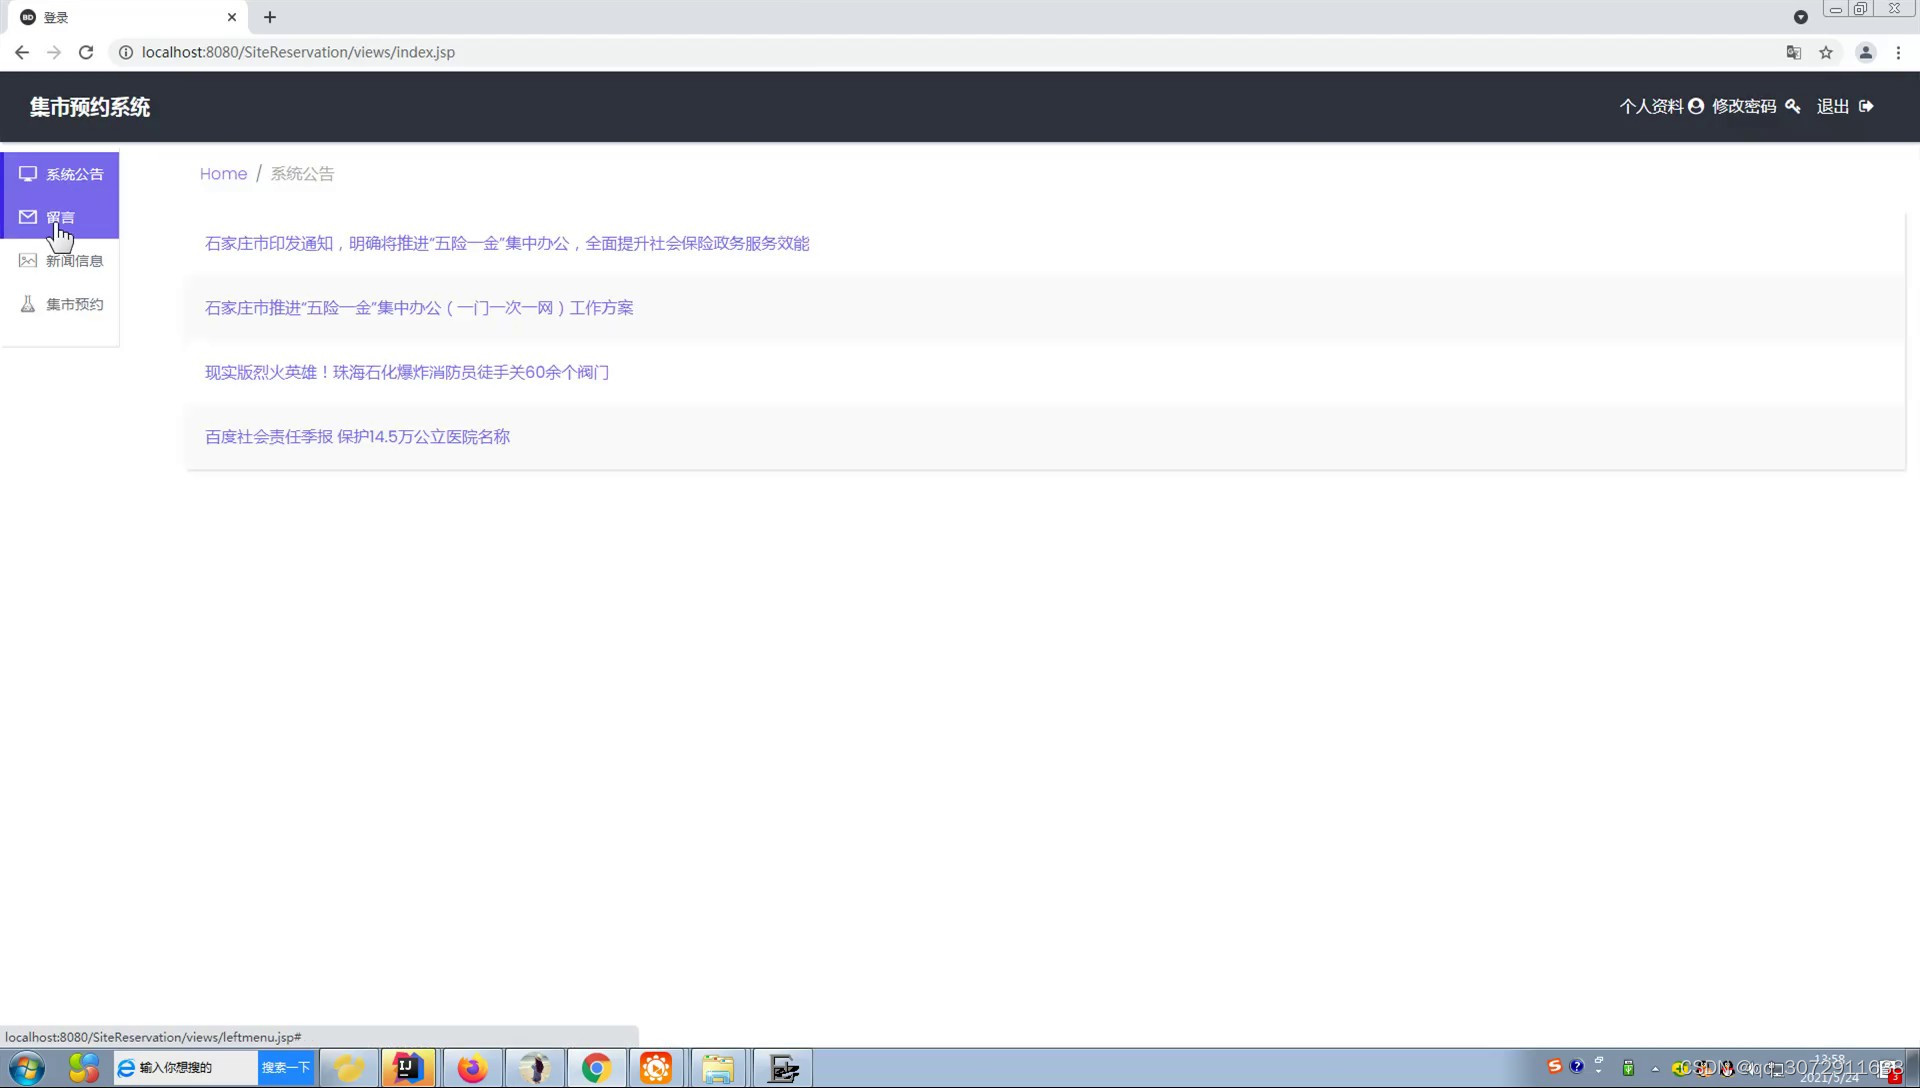Open 个人资料 in the top bar
The height and width of the screenshot is (1088, 1920).
coord(1651,106)
